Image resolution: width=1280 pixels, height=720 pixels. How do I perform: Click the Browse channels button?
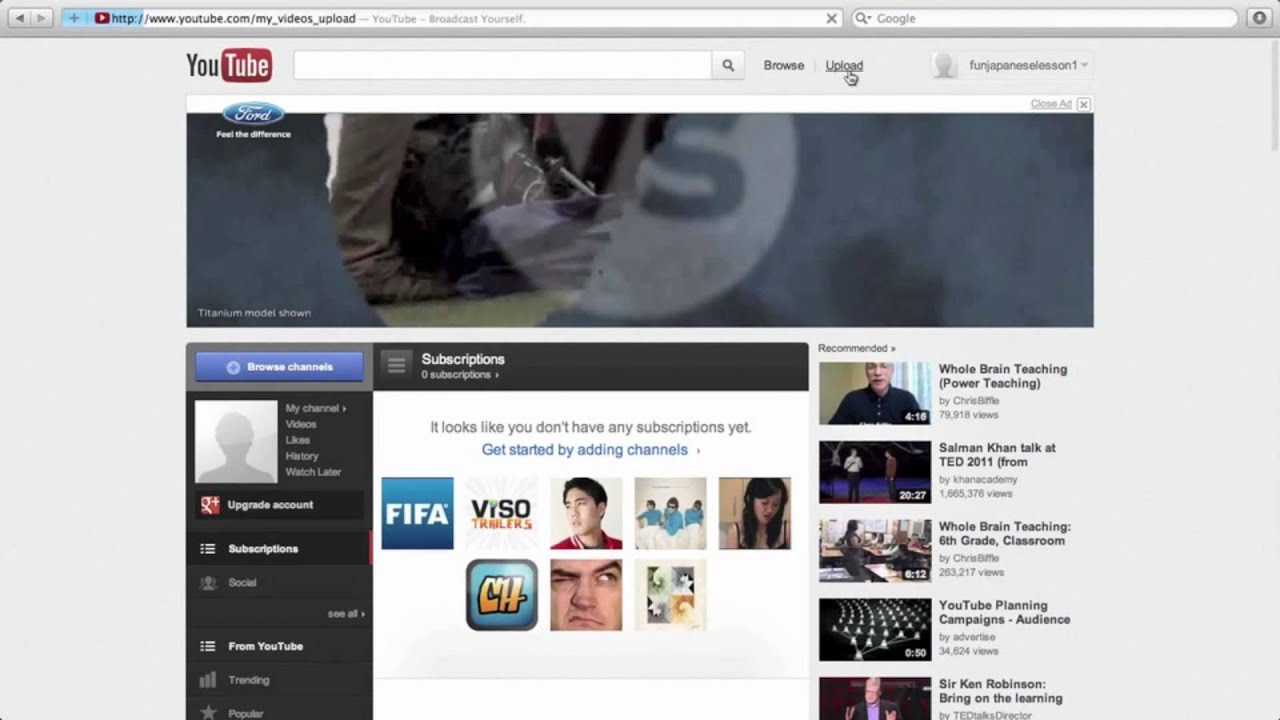[279, 367]
